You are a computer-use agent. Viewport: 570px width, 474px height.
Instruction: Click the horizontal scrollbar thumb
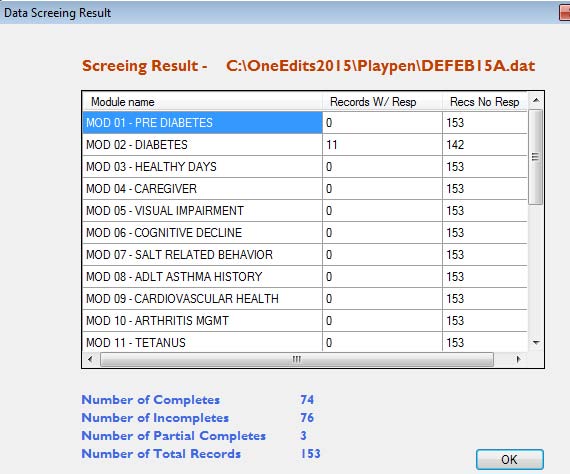pos(297,359)
